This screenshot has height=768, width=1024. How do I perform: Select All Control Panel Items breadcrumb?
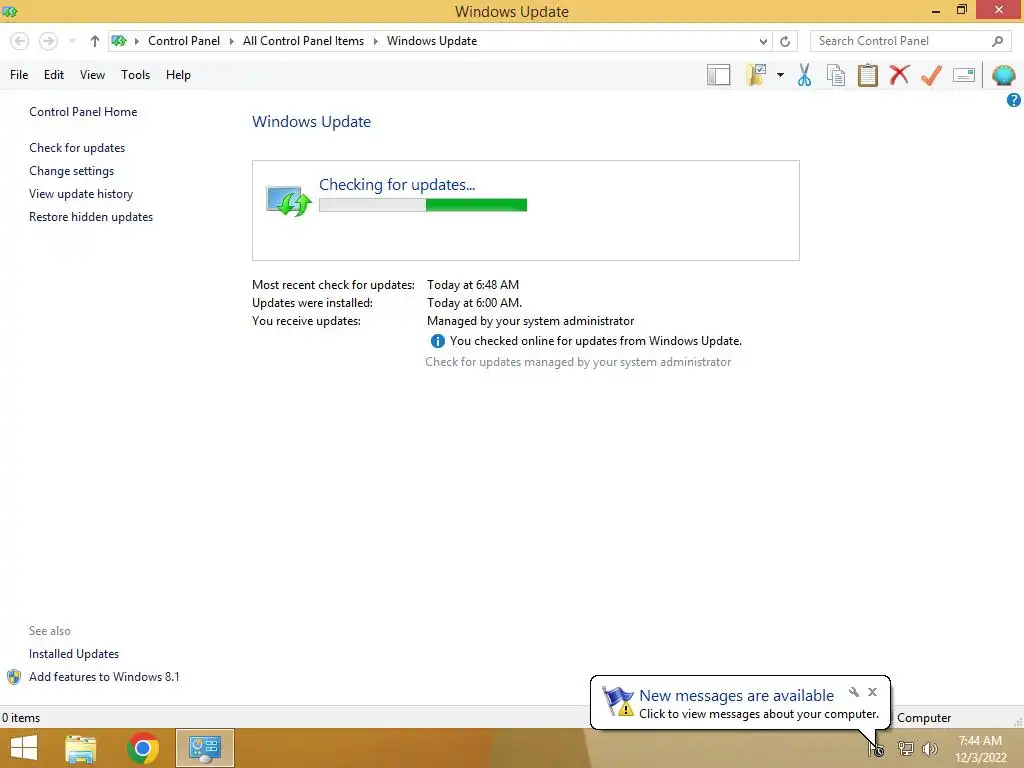pyautogui.click(x=303, y=41)
